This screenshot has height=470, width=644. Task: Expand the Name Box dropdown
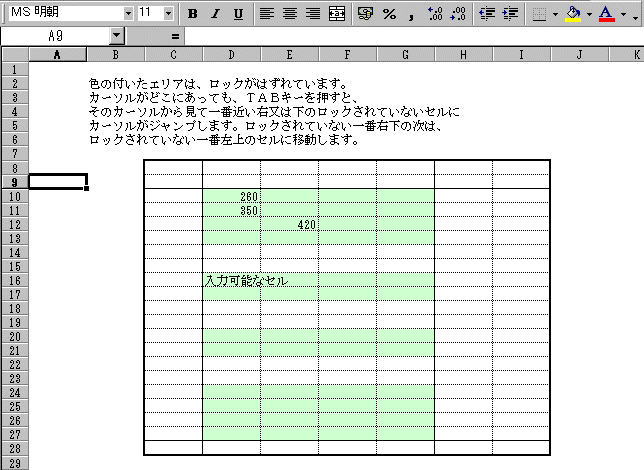click(117, 35)
